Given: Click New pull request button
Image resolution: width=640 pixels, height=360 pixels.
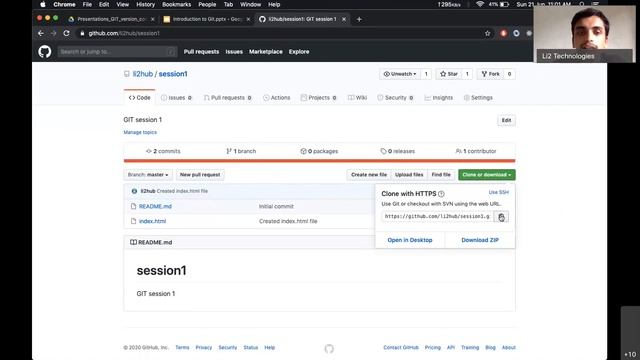Looking at the screenshot, I should click(200, 175).
